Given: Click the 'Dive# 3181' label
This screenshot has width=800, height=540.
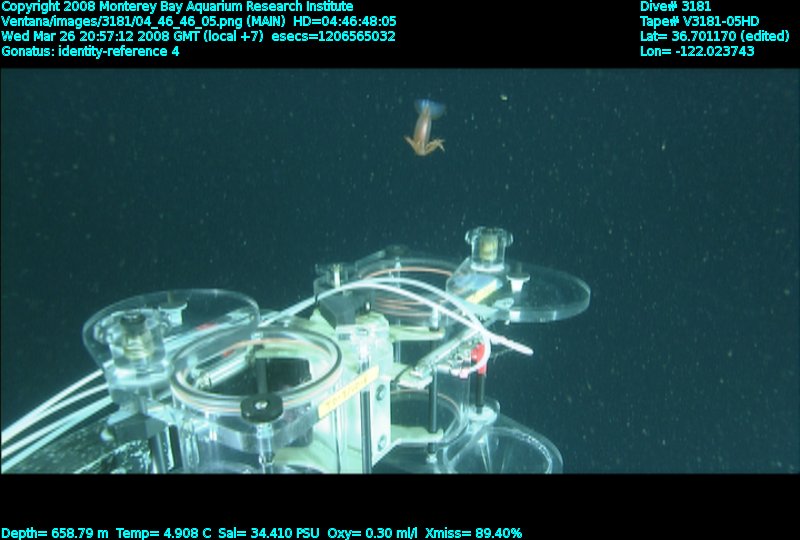Looking at the screenshot, I should (x=676, y=7).
